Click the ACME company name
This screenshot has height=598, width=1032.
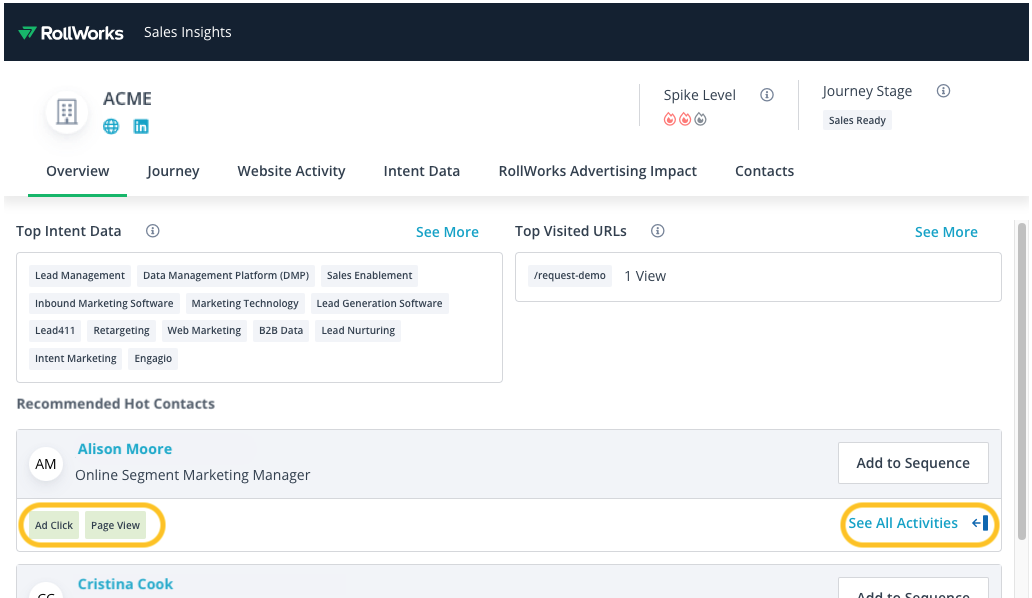(128, 99)
